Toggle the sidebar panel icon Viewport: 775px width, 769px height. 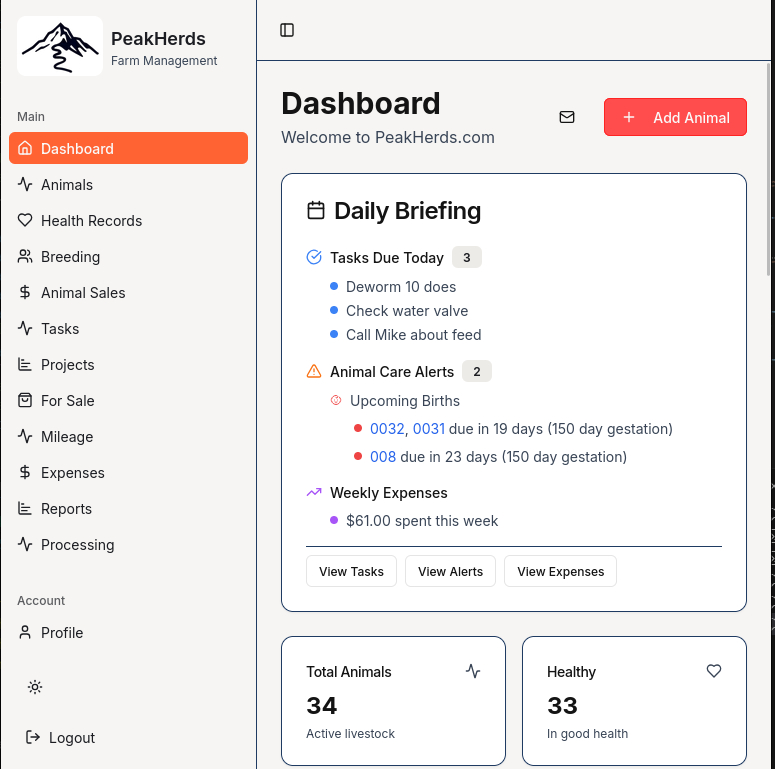(287, 30)
